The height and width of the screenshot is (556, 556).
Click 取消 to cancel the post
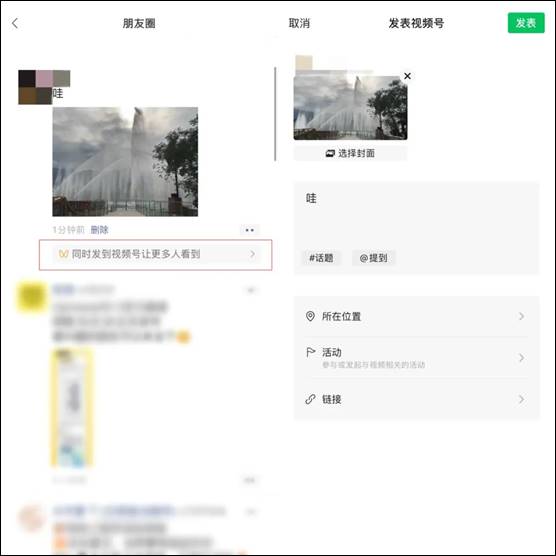click(x=299, y=23)
